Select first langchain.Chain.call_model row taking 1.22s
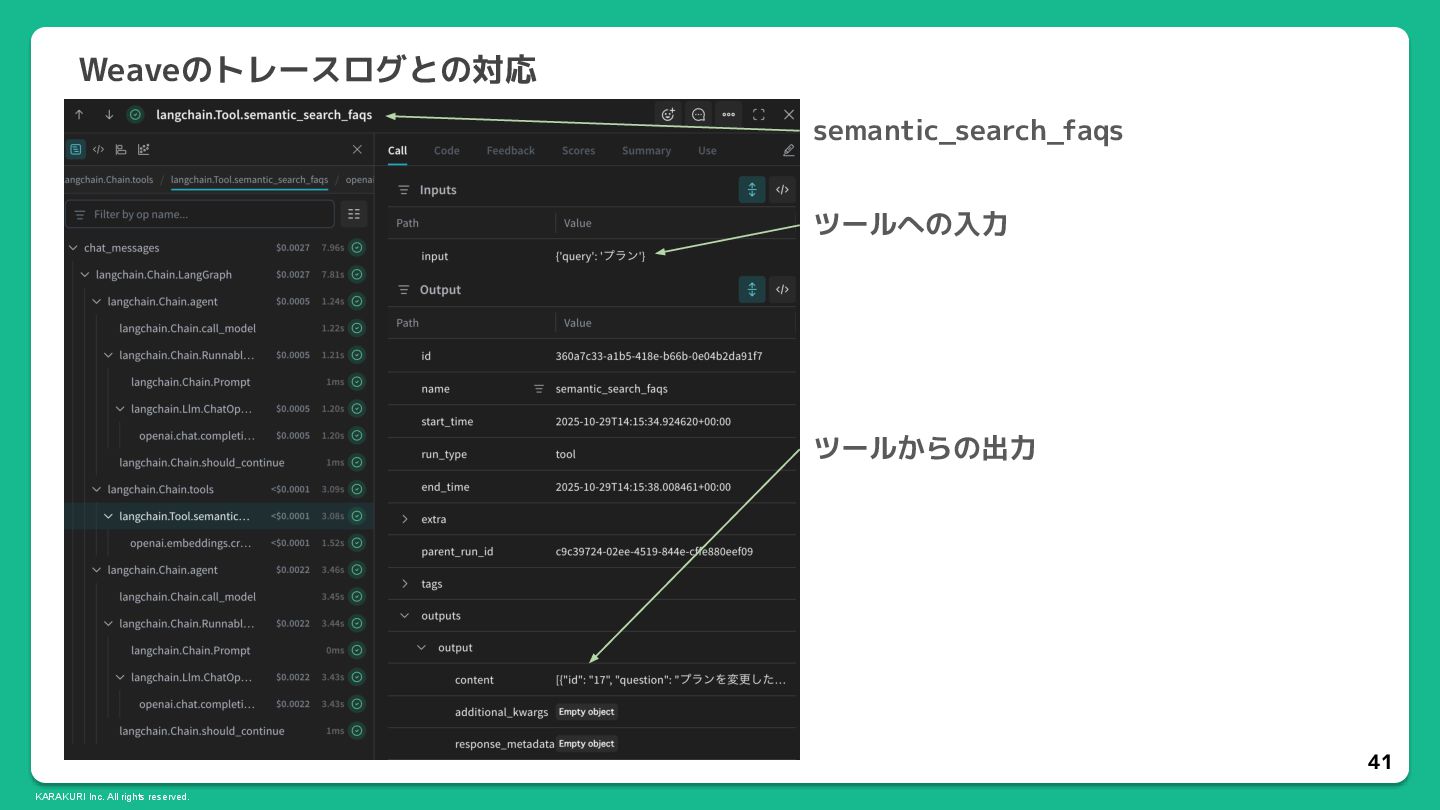1440x810 pixels. tap(219, 329)
